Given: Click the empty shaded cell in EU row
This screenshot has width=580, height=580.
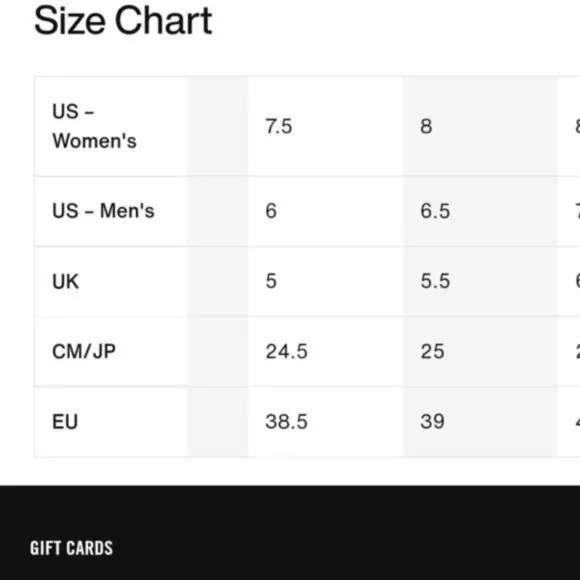Looking at the screenshot, I should coord(218,422).
